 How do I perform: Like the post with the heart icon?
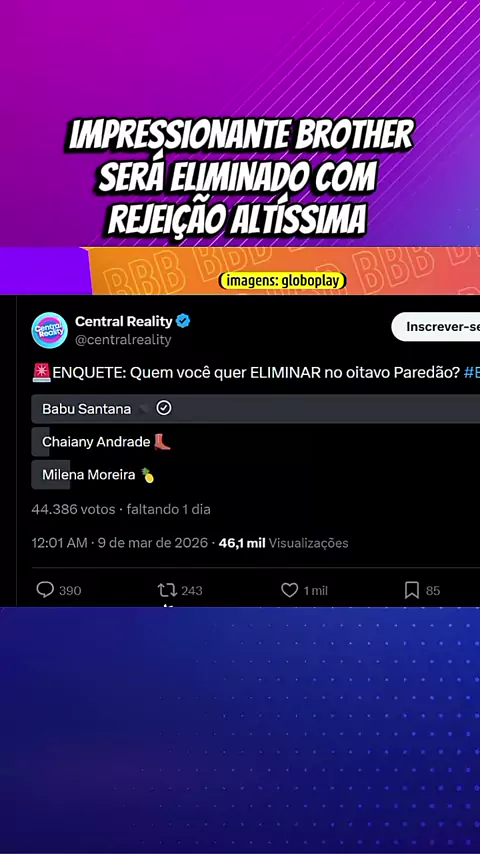(289, 590)
